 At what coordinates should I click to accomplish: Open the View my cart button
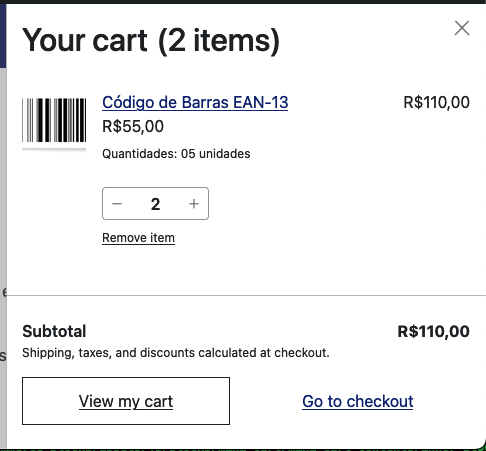126,401
